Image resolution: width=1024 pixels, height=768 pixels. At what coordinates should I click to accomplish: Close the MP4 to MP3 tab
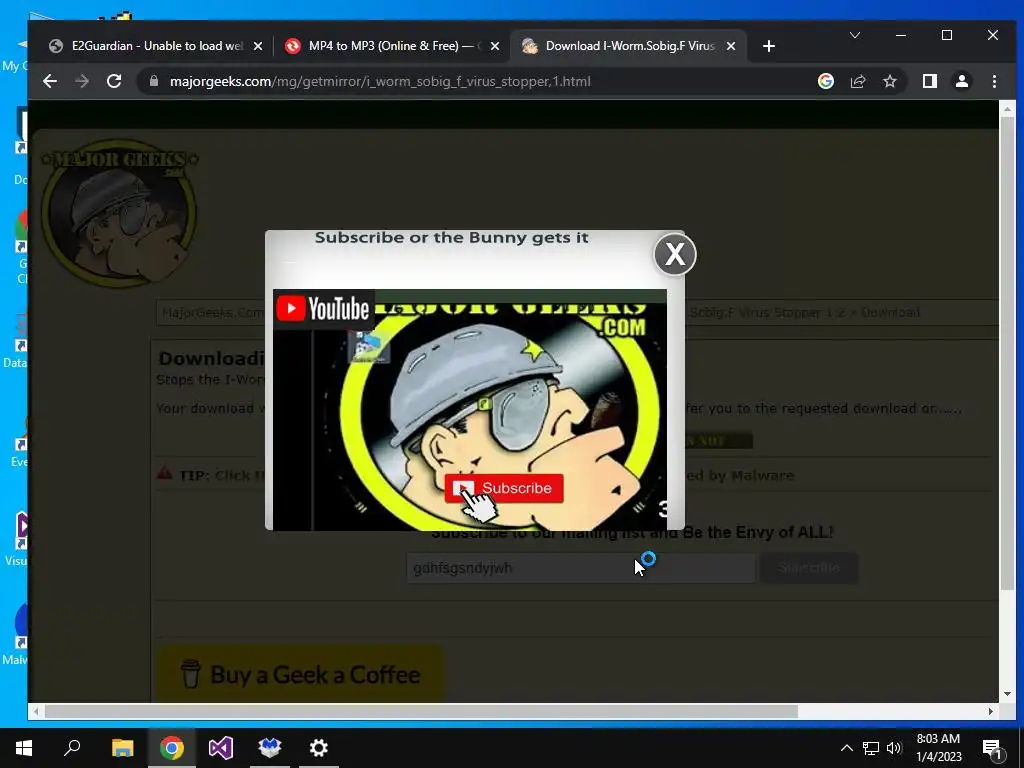[495, 46]
